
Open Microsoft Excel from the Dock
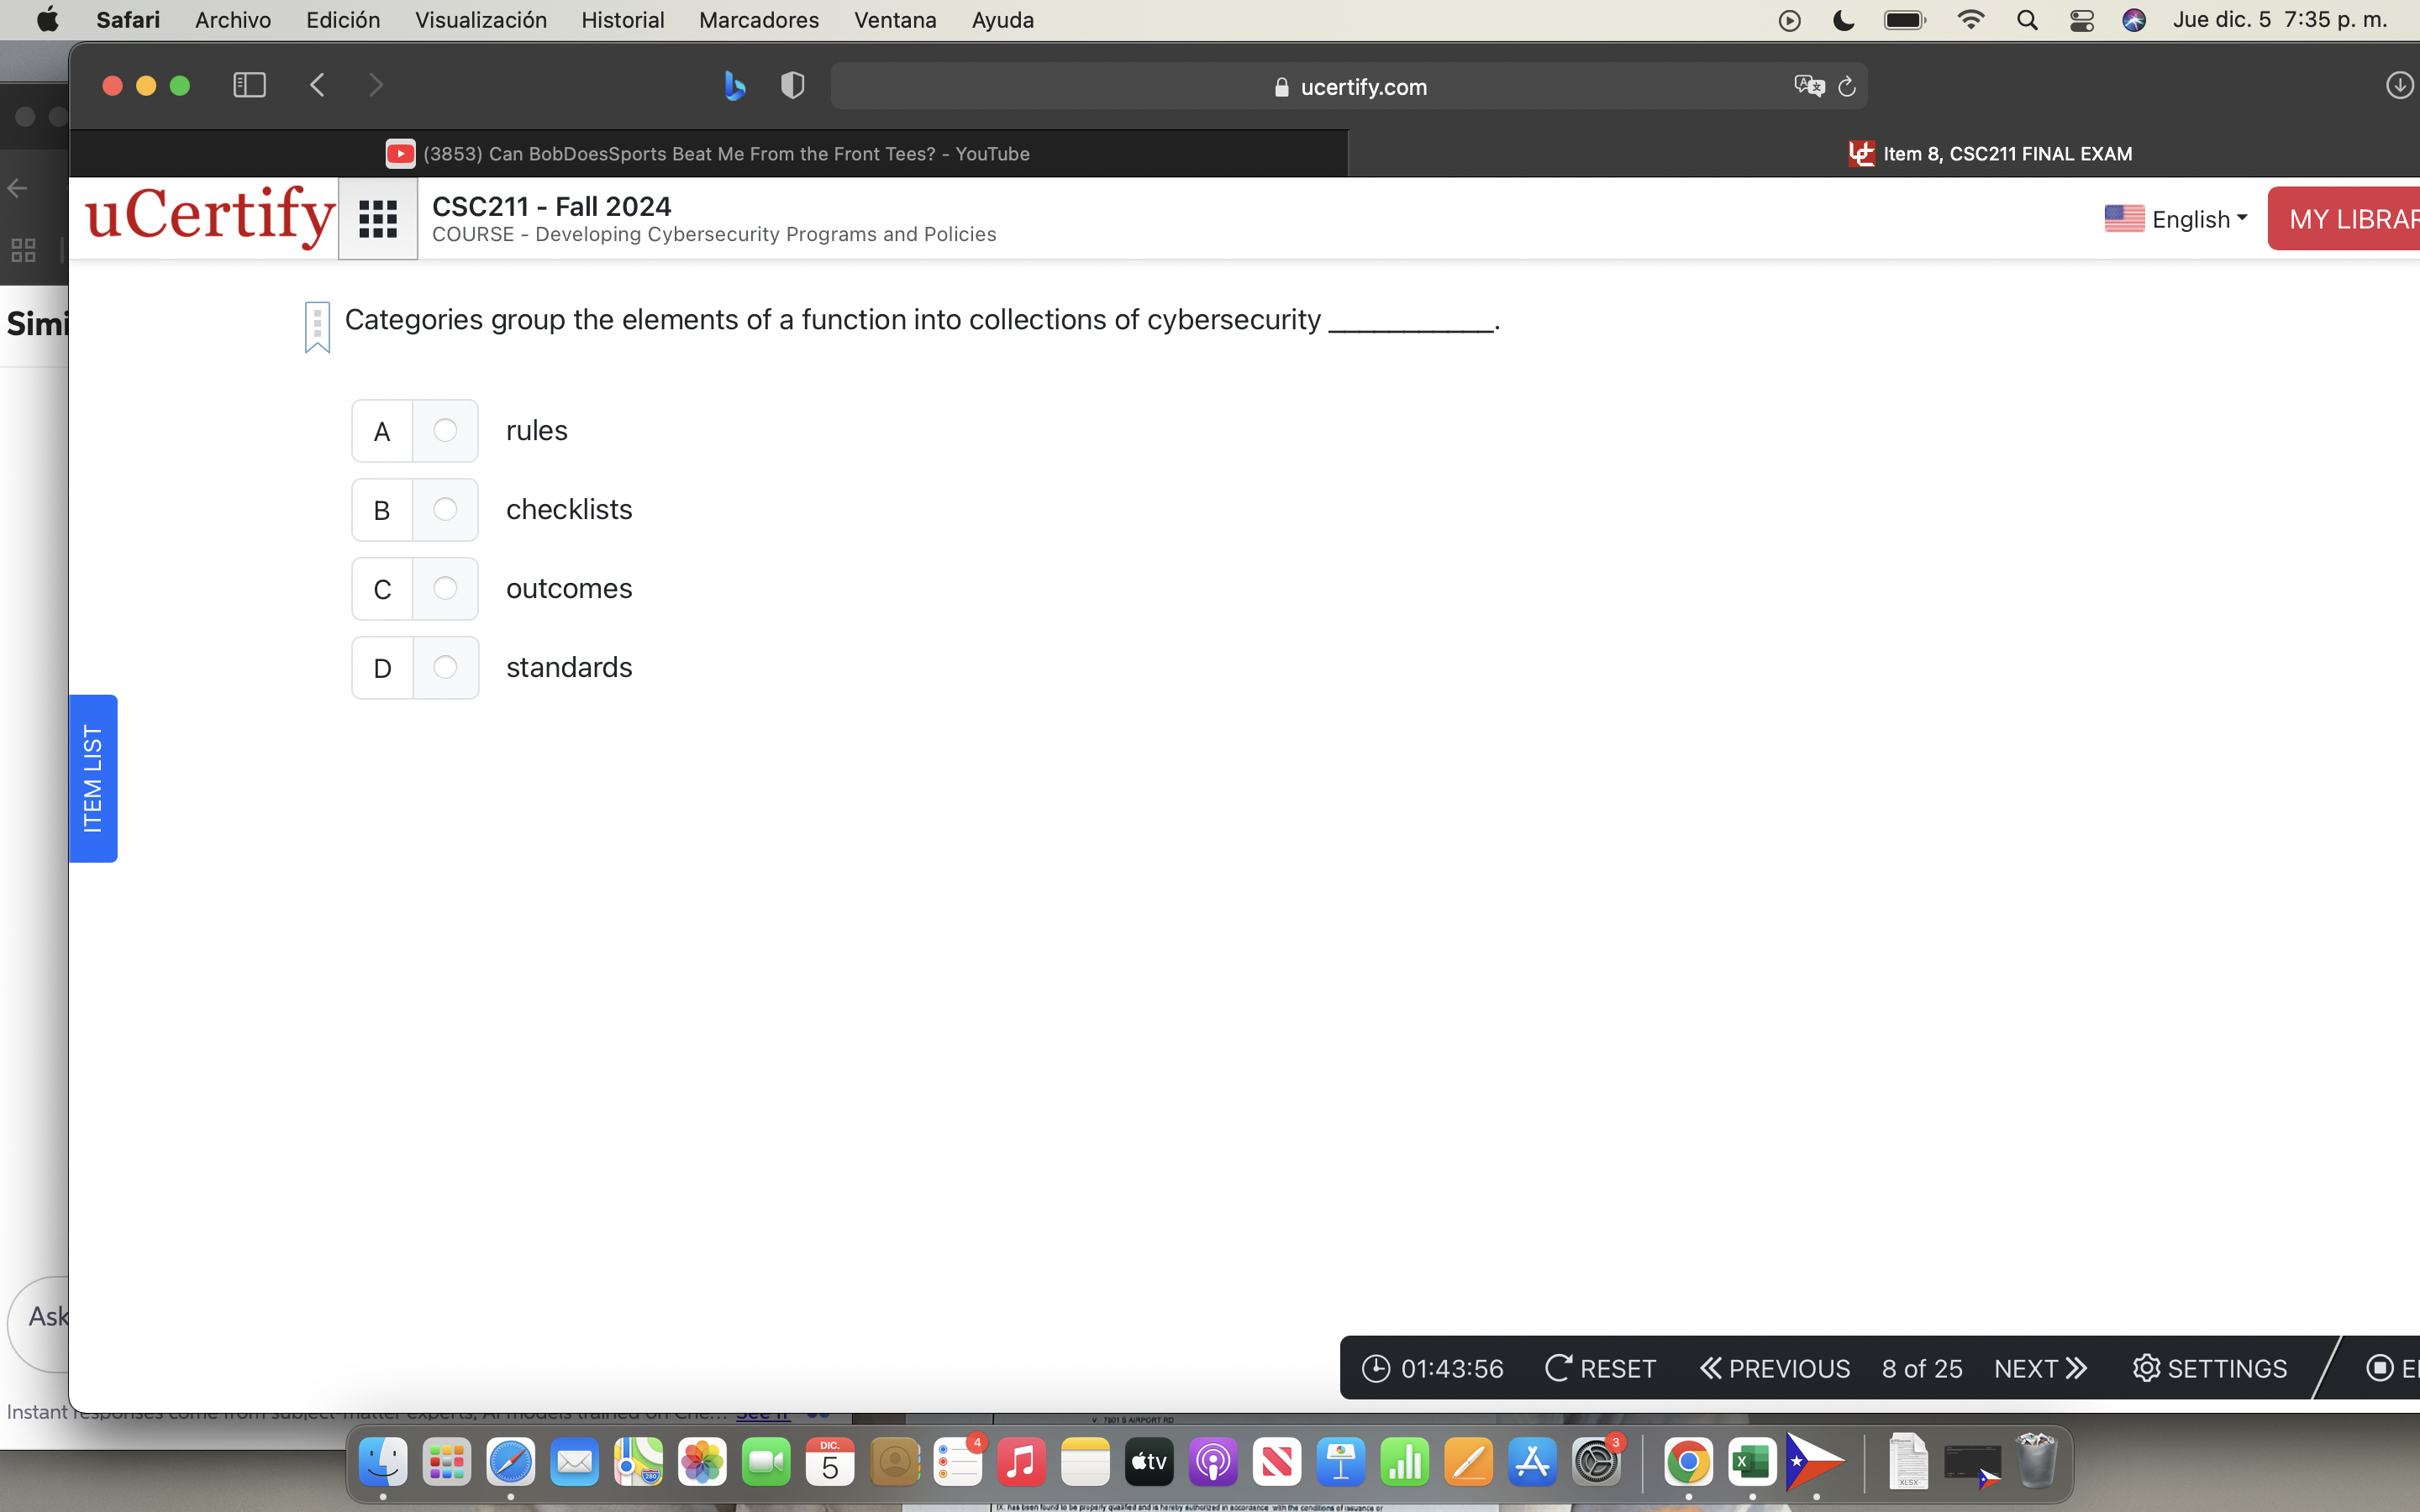tap(1753, 1461)
